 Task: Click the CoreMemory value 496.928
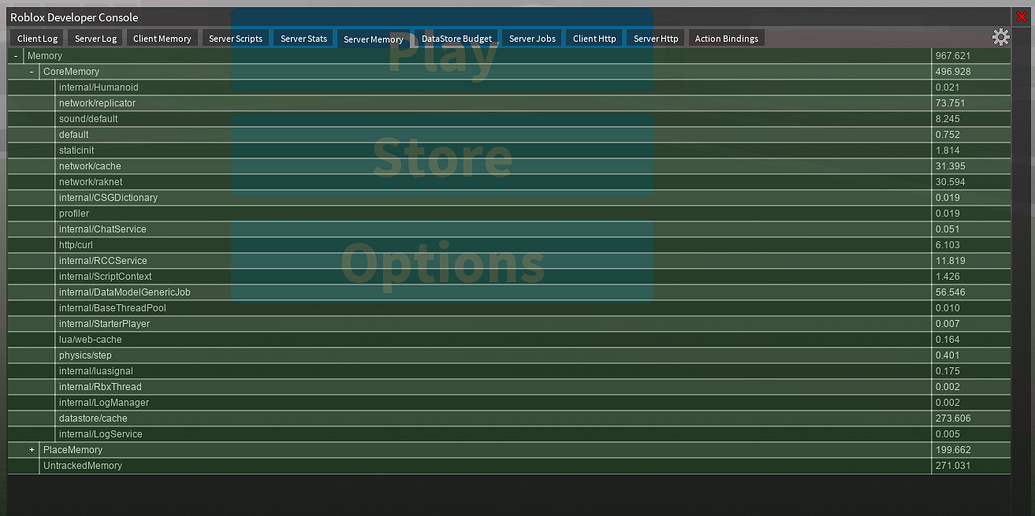(x=952, y=72)
